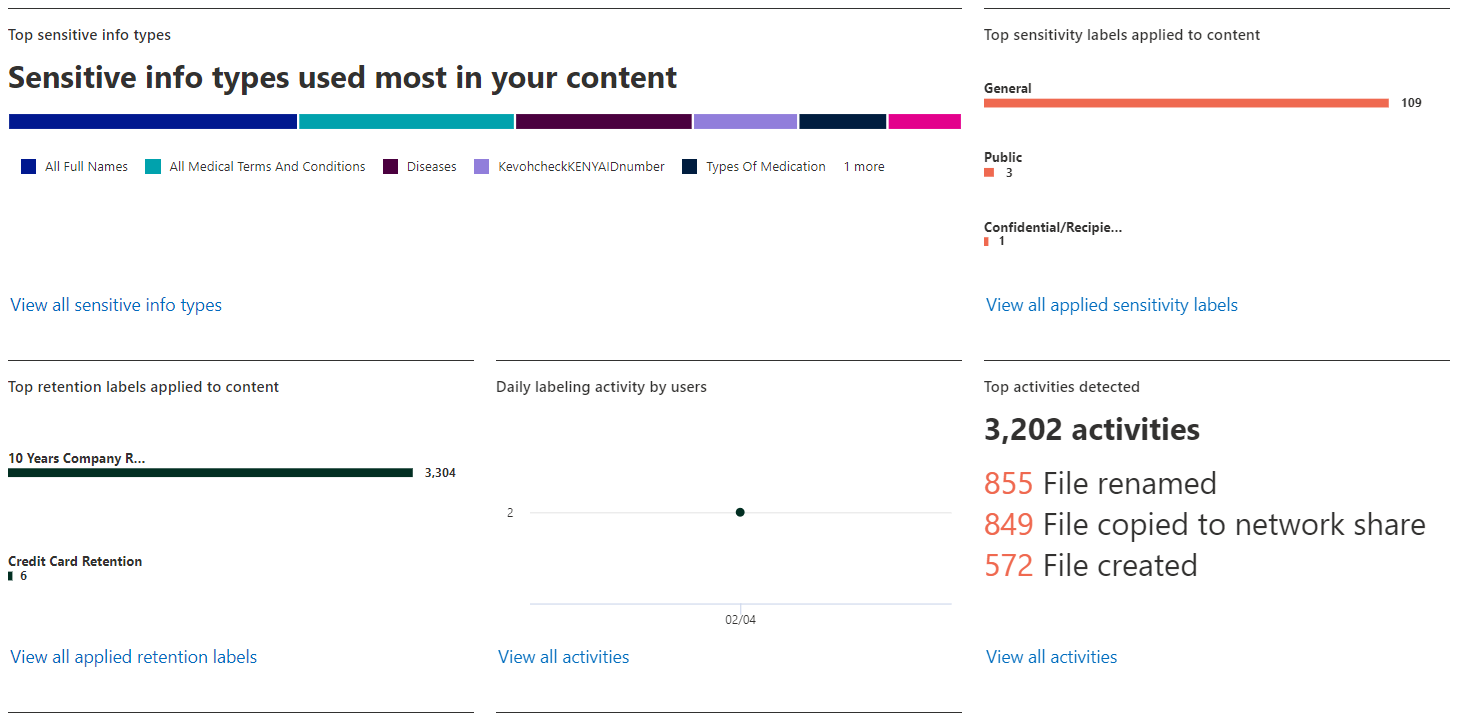The width and height of the screenshot is (1467, 716).
Task: Click the Diseases legend color square
Action: tap(391, 167)
